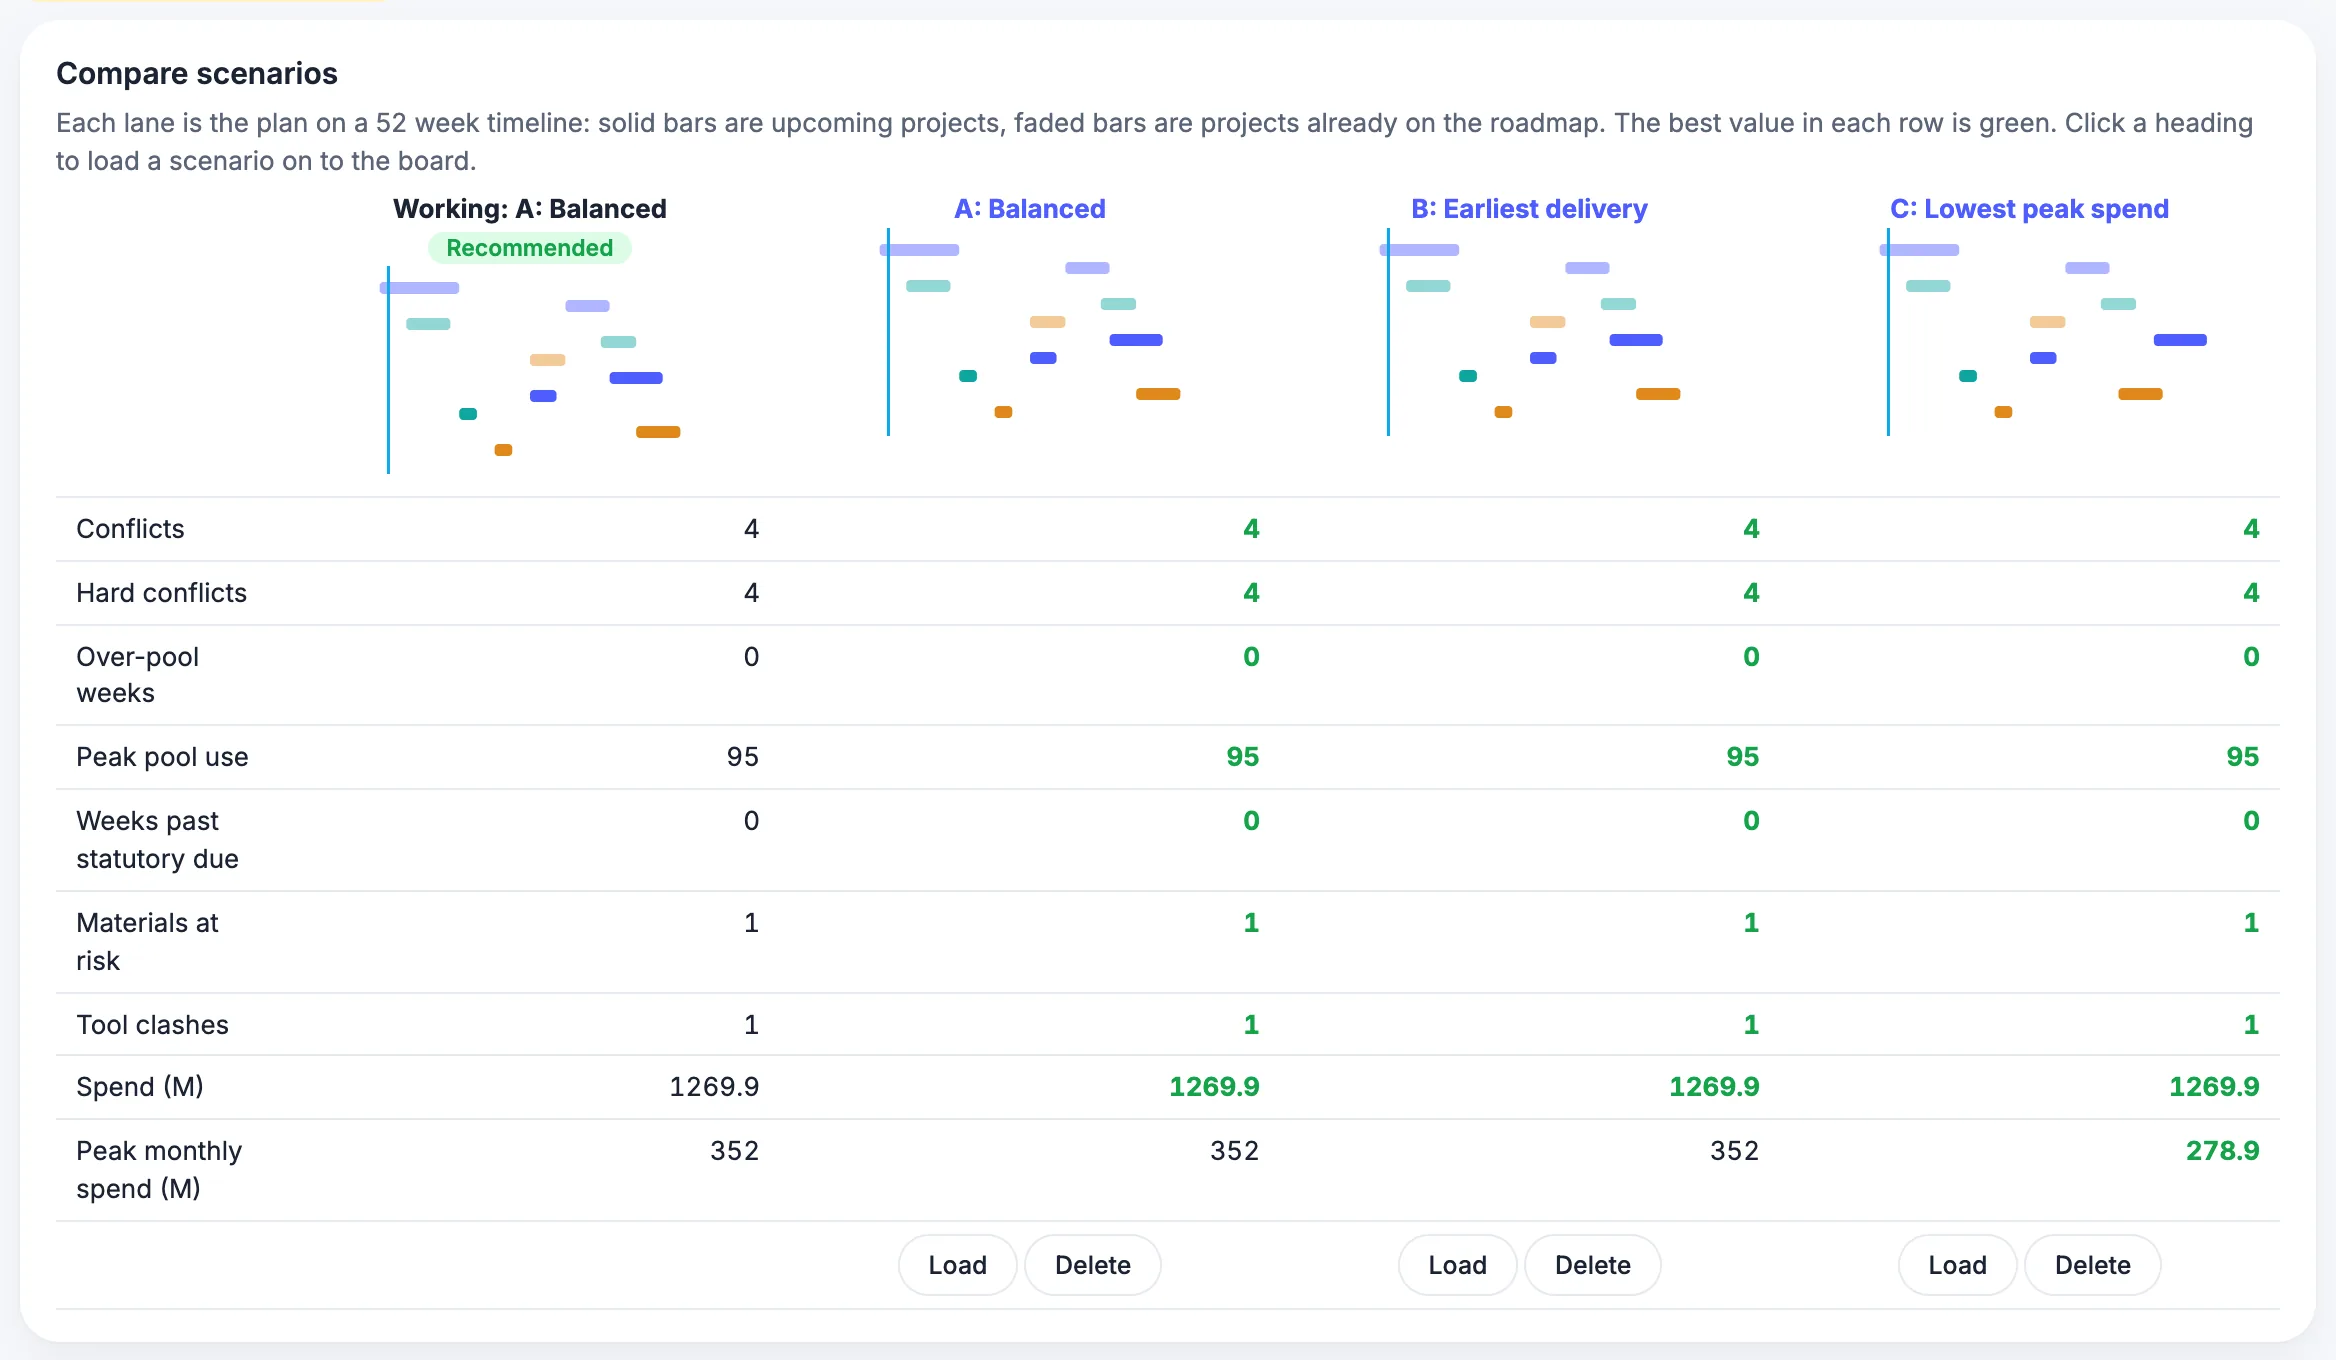The height and width of the screenshot is (1360, 2336).
Task: Delete scenario C: Lowest peak spend
Action: tap(2093, 1265)
